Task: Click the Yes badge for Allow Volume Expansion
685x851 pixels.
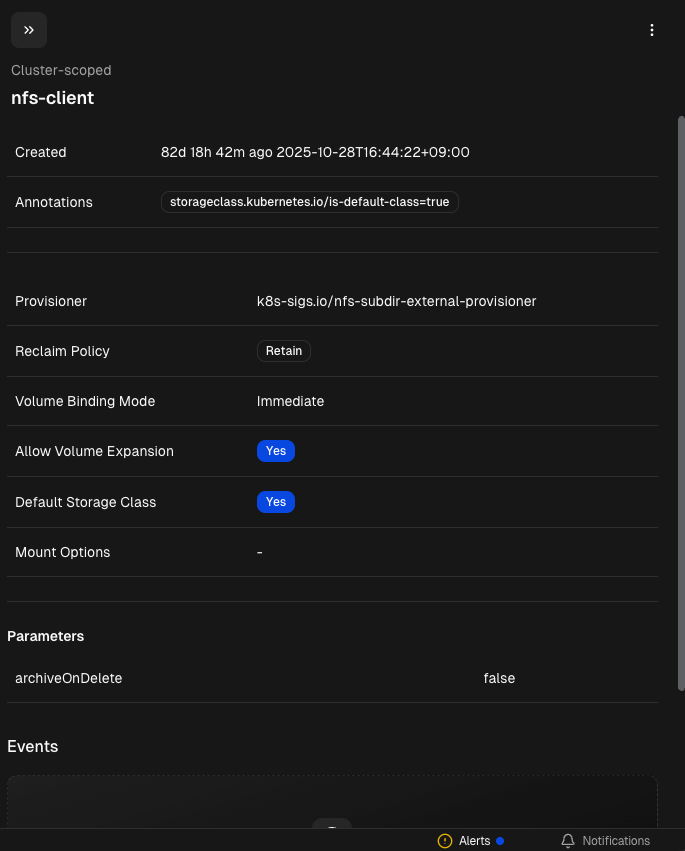Action: coord(276,451)
